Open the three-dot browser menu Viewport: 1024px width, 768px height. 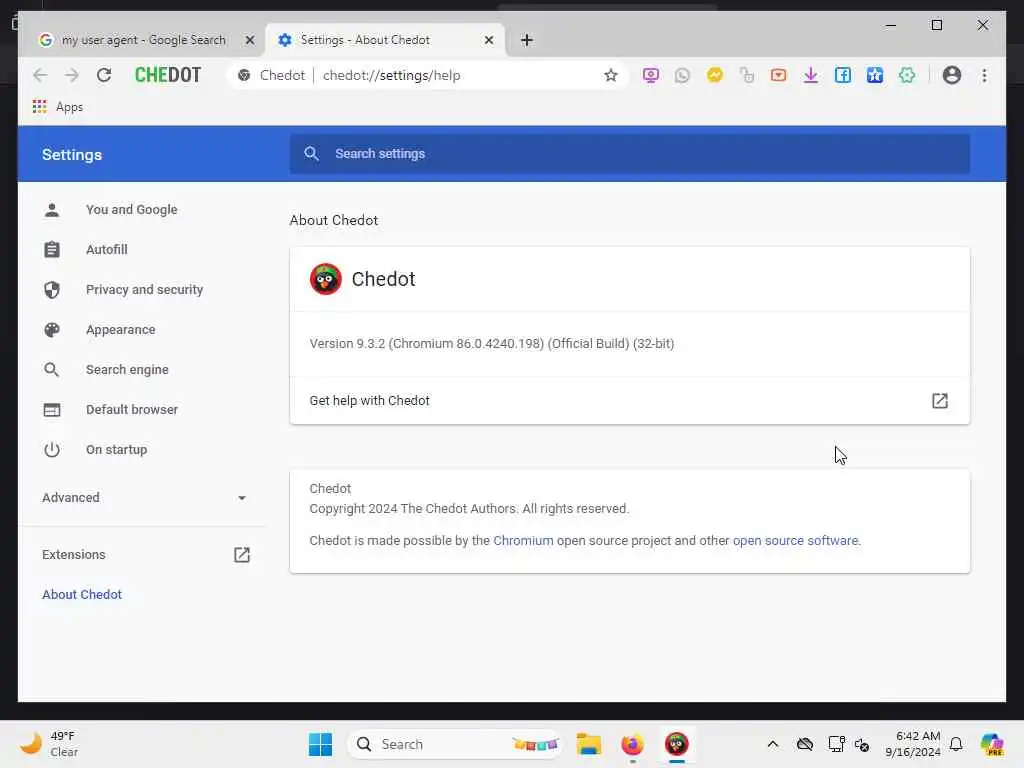tap(984, 76)
